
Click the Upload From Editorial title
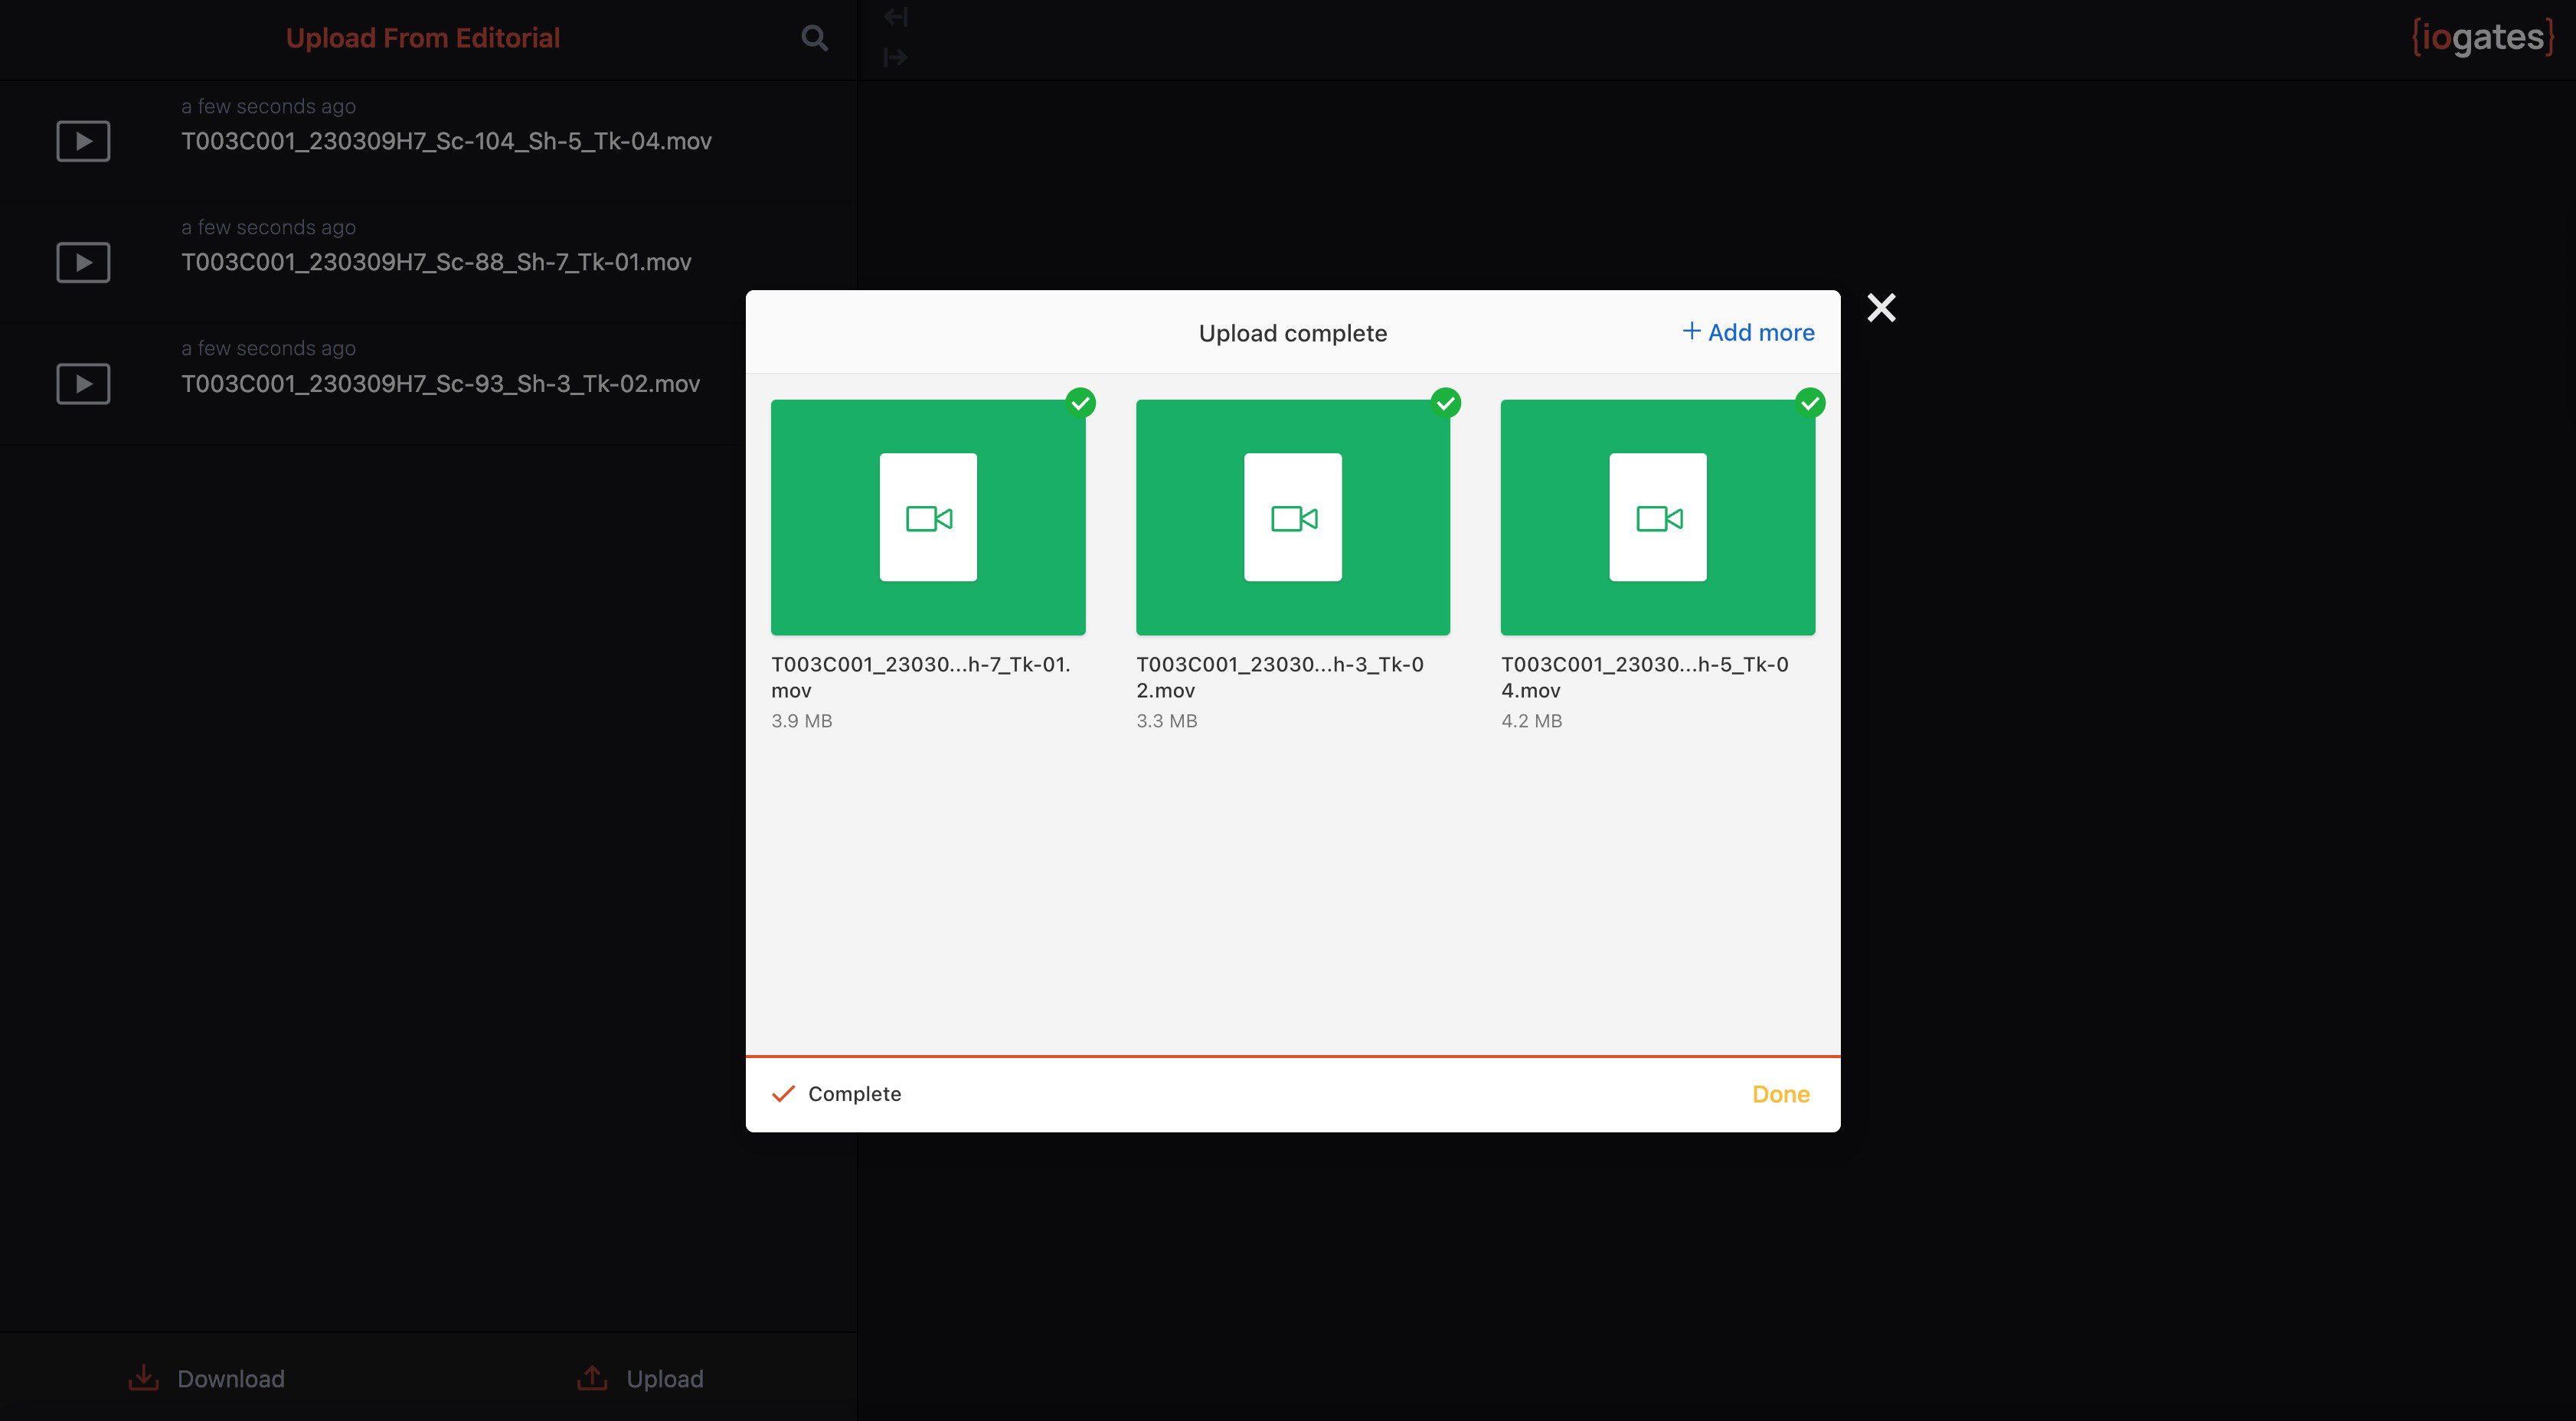coord(422,38)
